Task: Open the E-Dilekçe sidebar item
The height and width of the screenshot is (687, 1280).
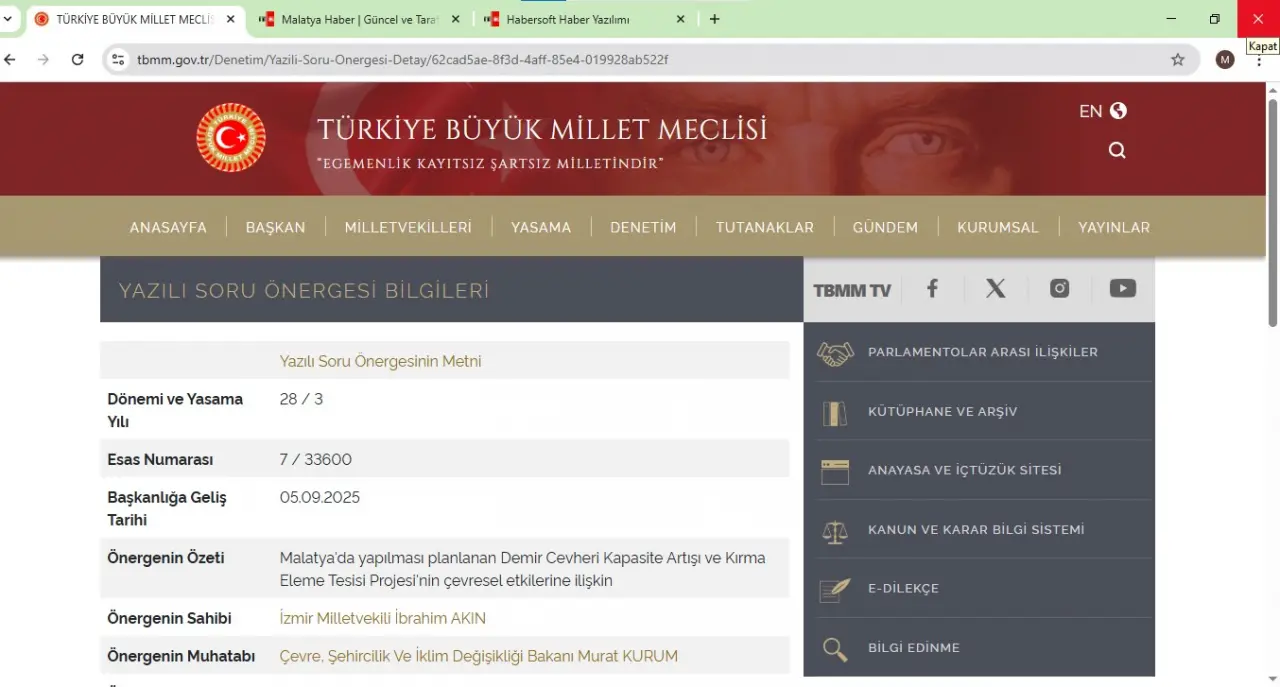Action: pos(903,588)
